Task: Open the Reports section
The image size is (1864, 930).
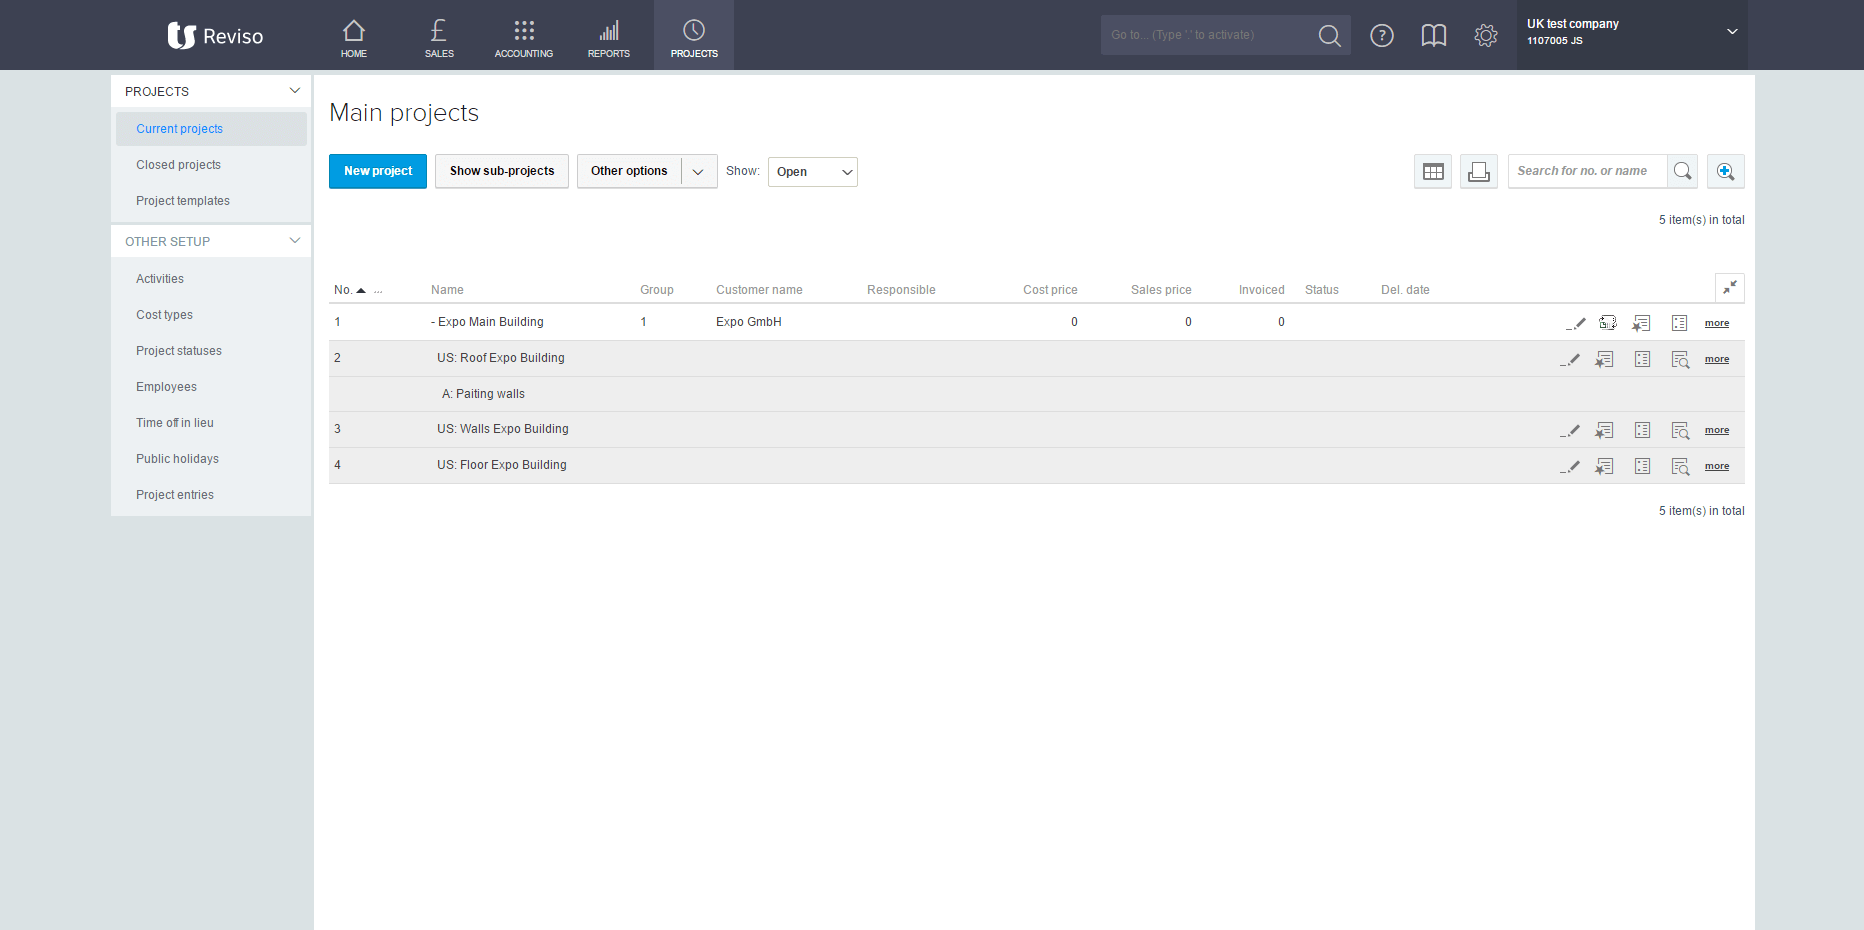Action: click(x=609, y=36)
